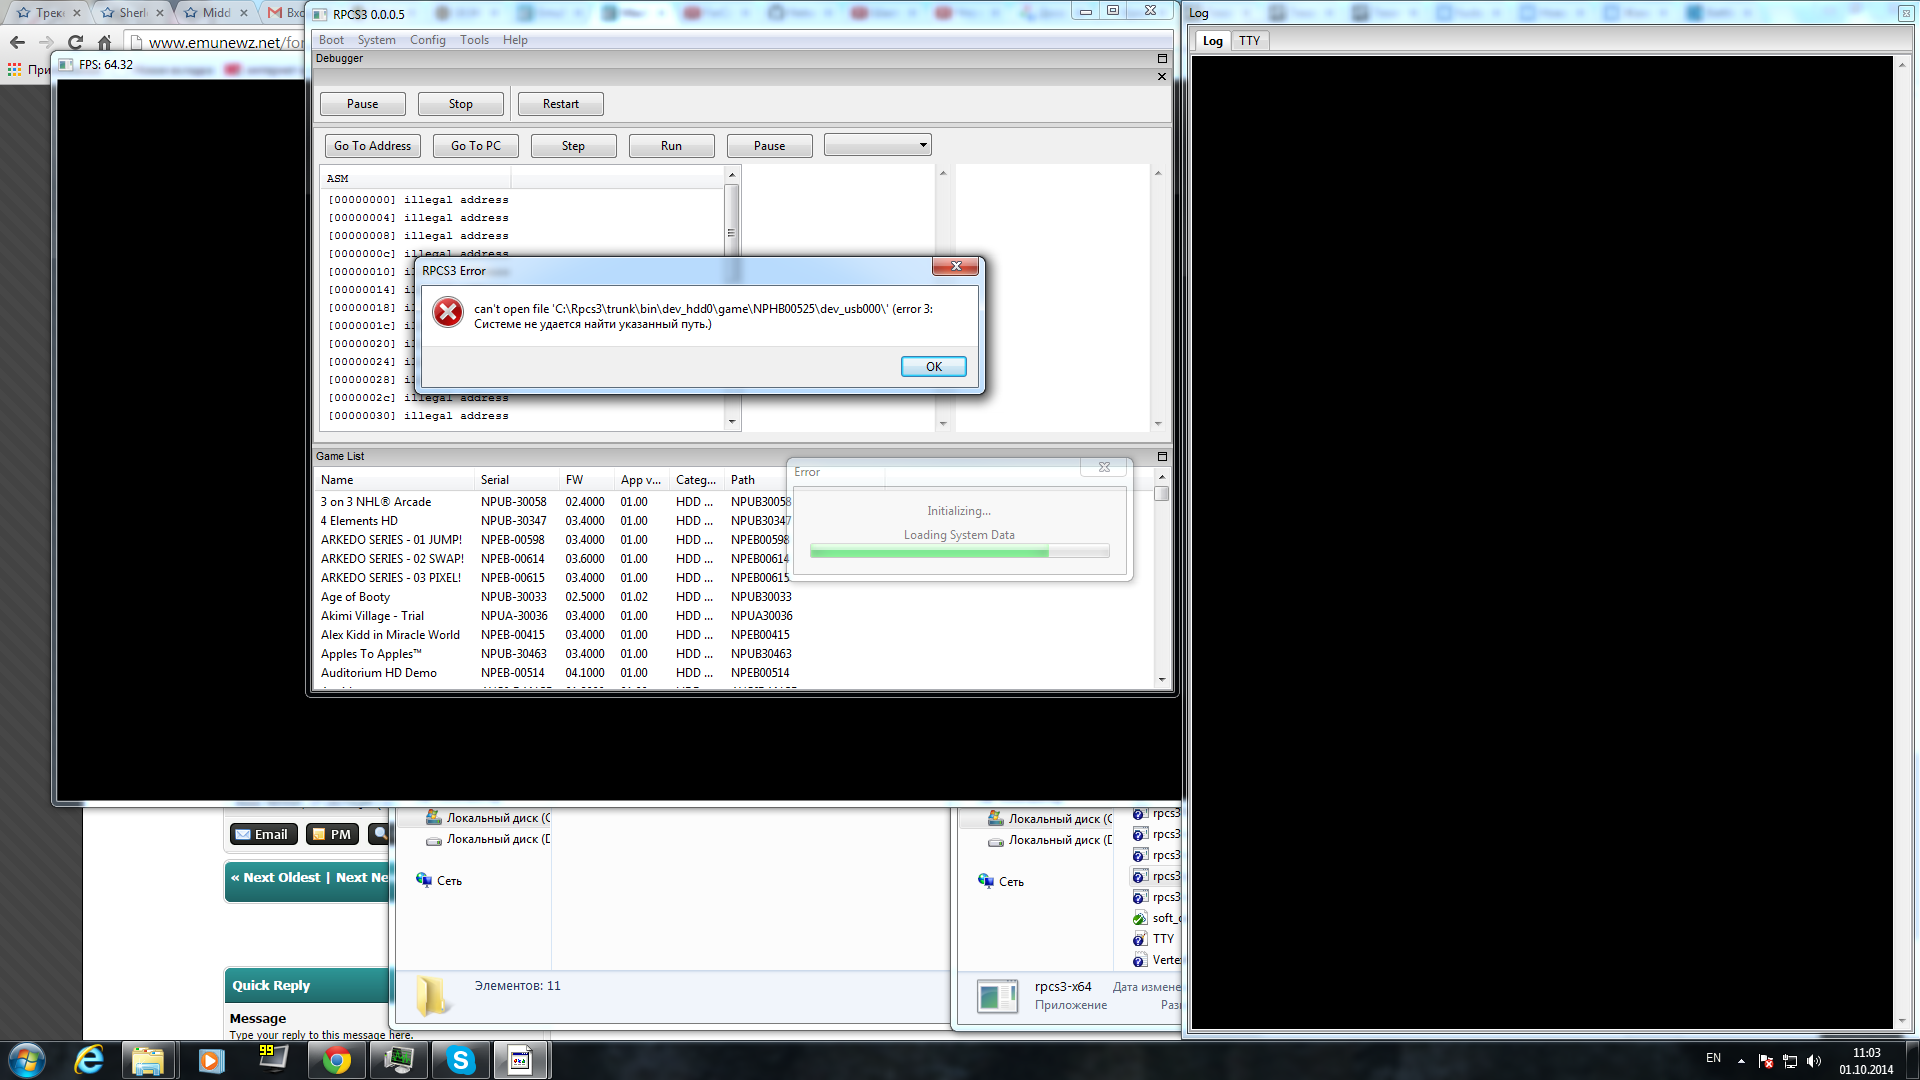Open the Windows Start menu
The height and width of the screenshot is (1080, 1920).
(27, 1060)
